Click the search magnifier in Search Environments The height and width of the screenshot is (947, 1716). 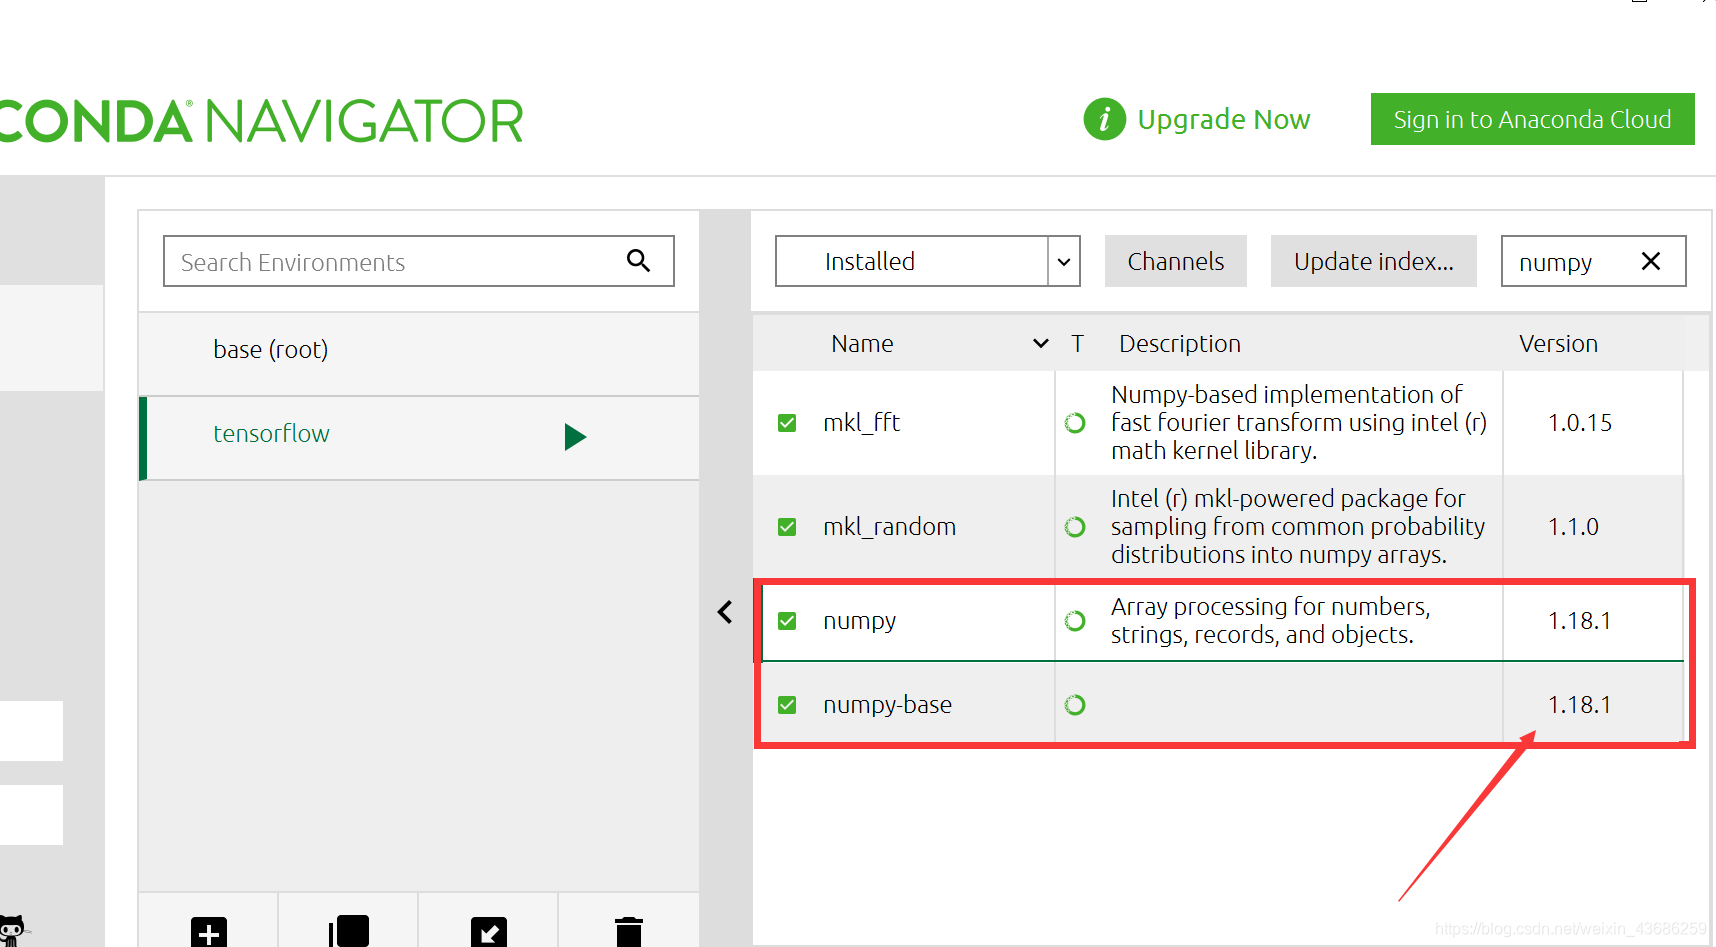638,261
